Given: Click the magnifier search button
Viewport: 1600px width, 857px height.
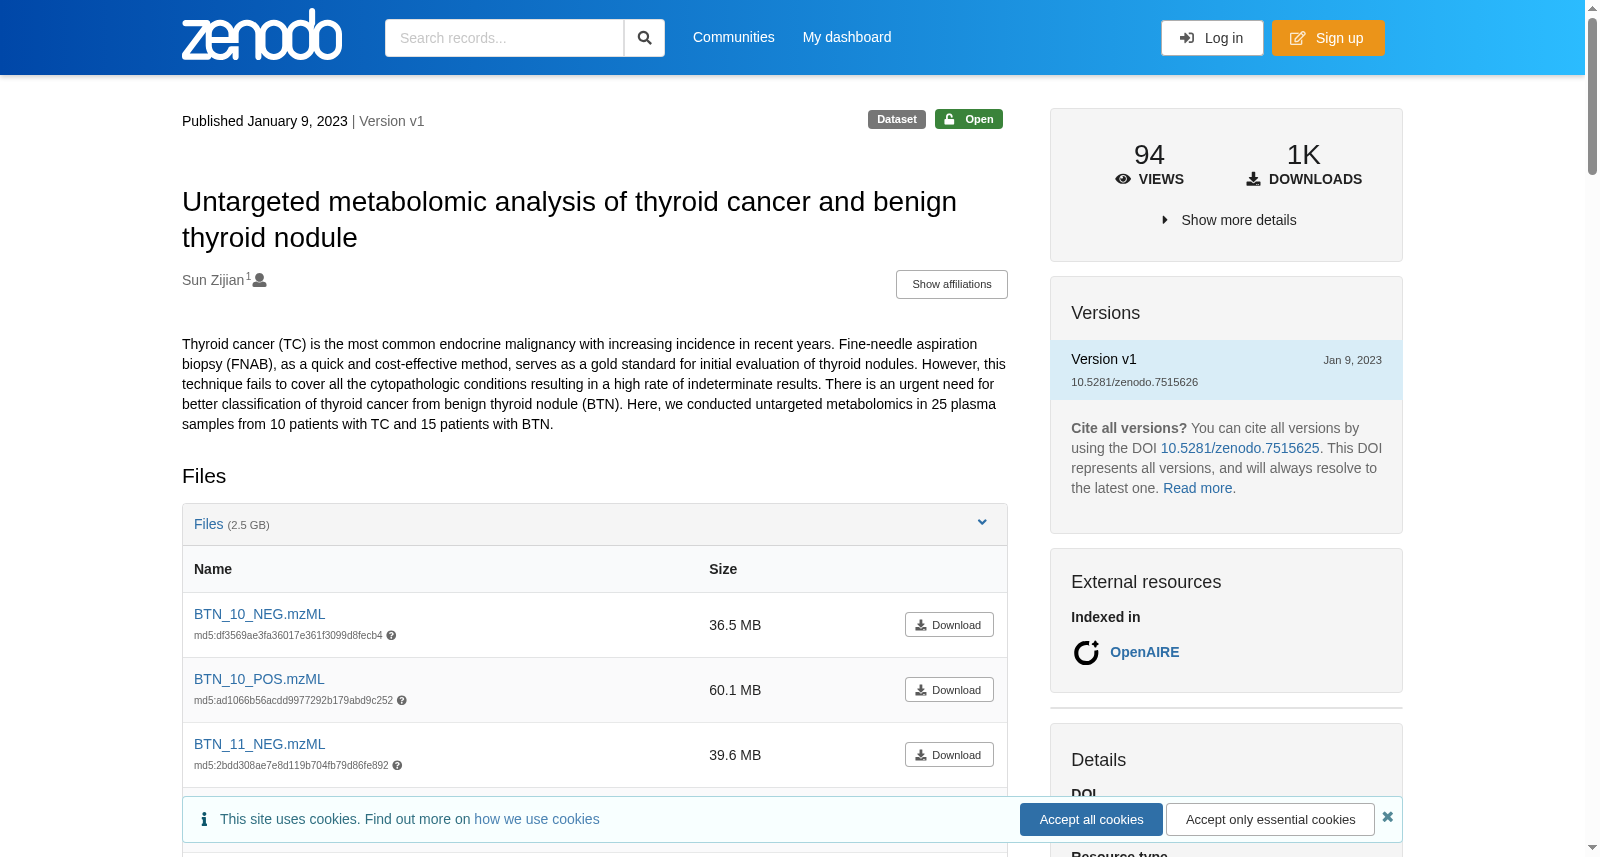Looking at the screenshot, I should 644,38.
